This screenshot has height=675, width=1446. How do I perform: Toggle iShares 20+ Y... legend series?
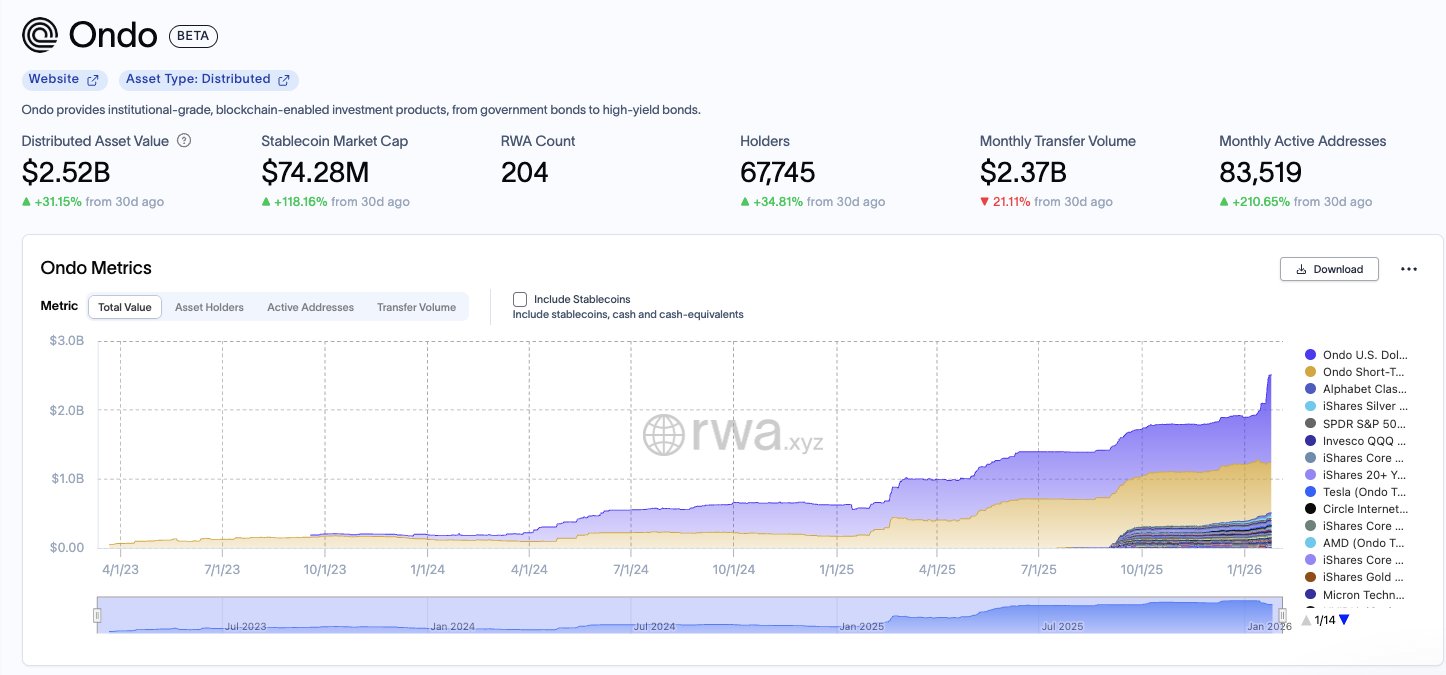pyautogui.click(x=1356, y=475)
